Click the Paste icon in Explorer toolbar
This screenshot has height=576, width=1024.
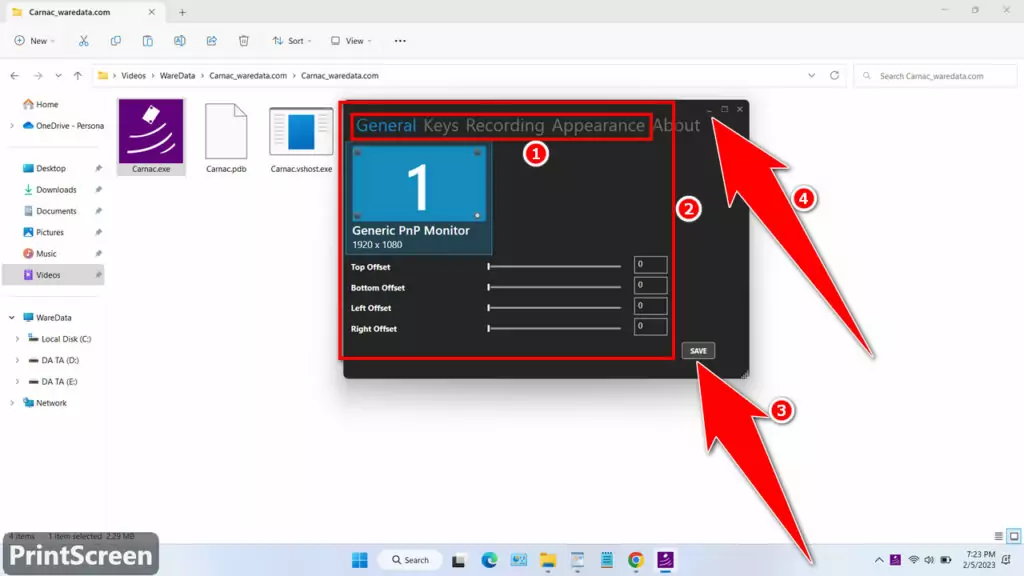(148, 41)
